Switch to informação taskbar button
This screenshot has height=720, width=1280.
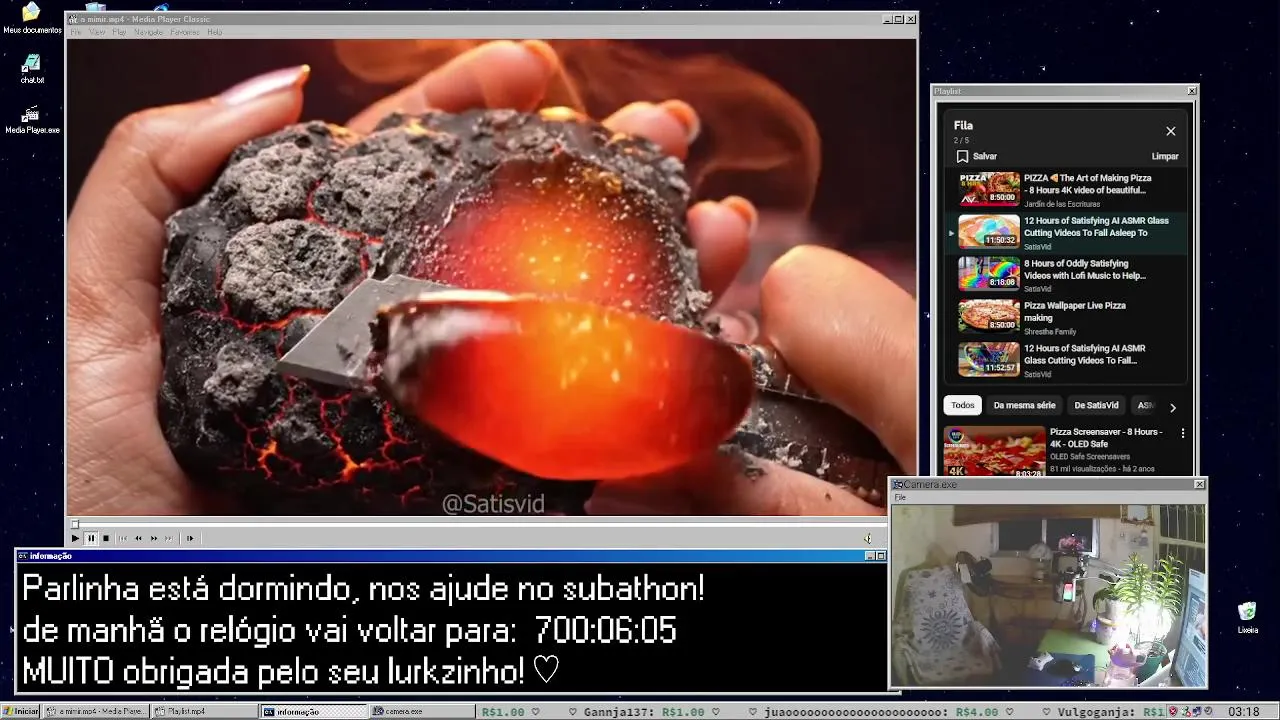[x=314, y=711]
